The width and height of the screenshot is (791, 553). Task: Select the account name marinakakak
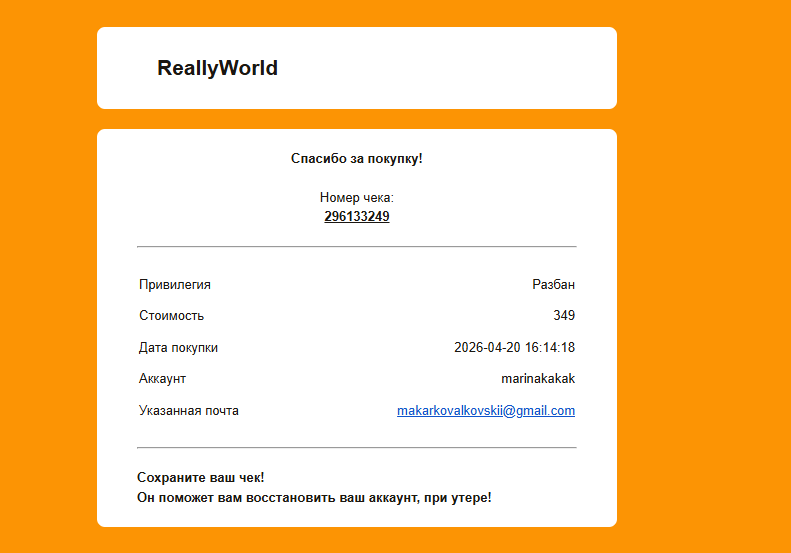pos(537,379)
